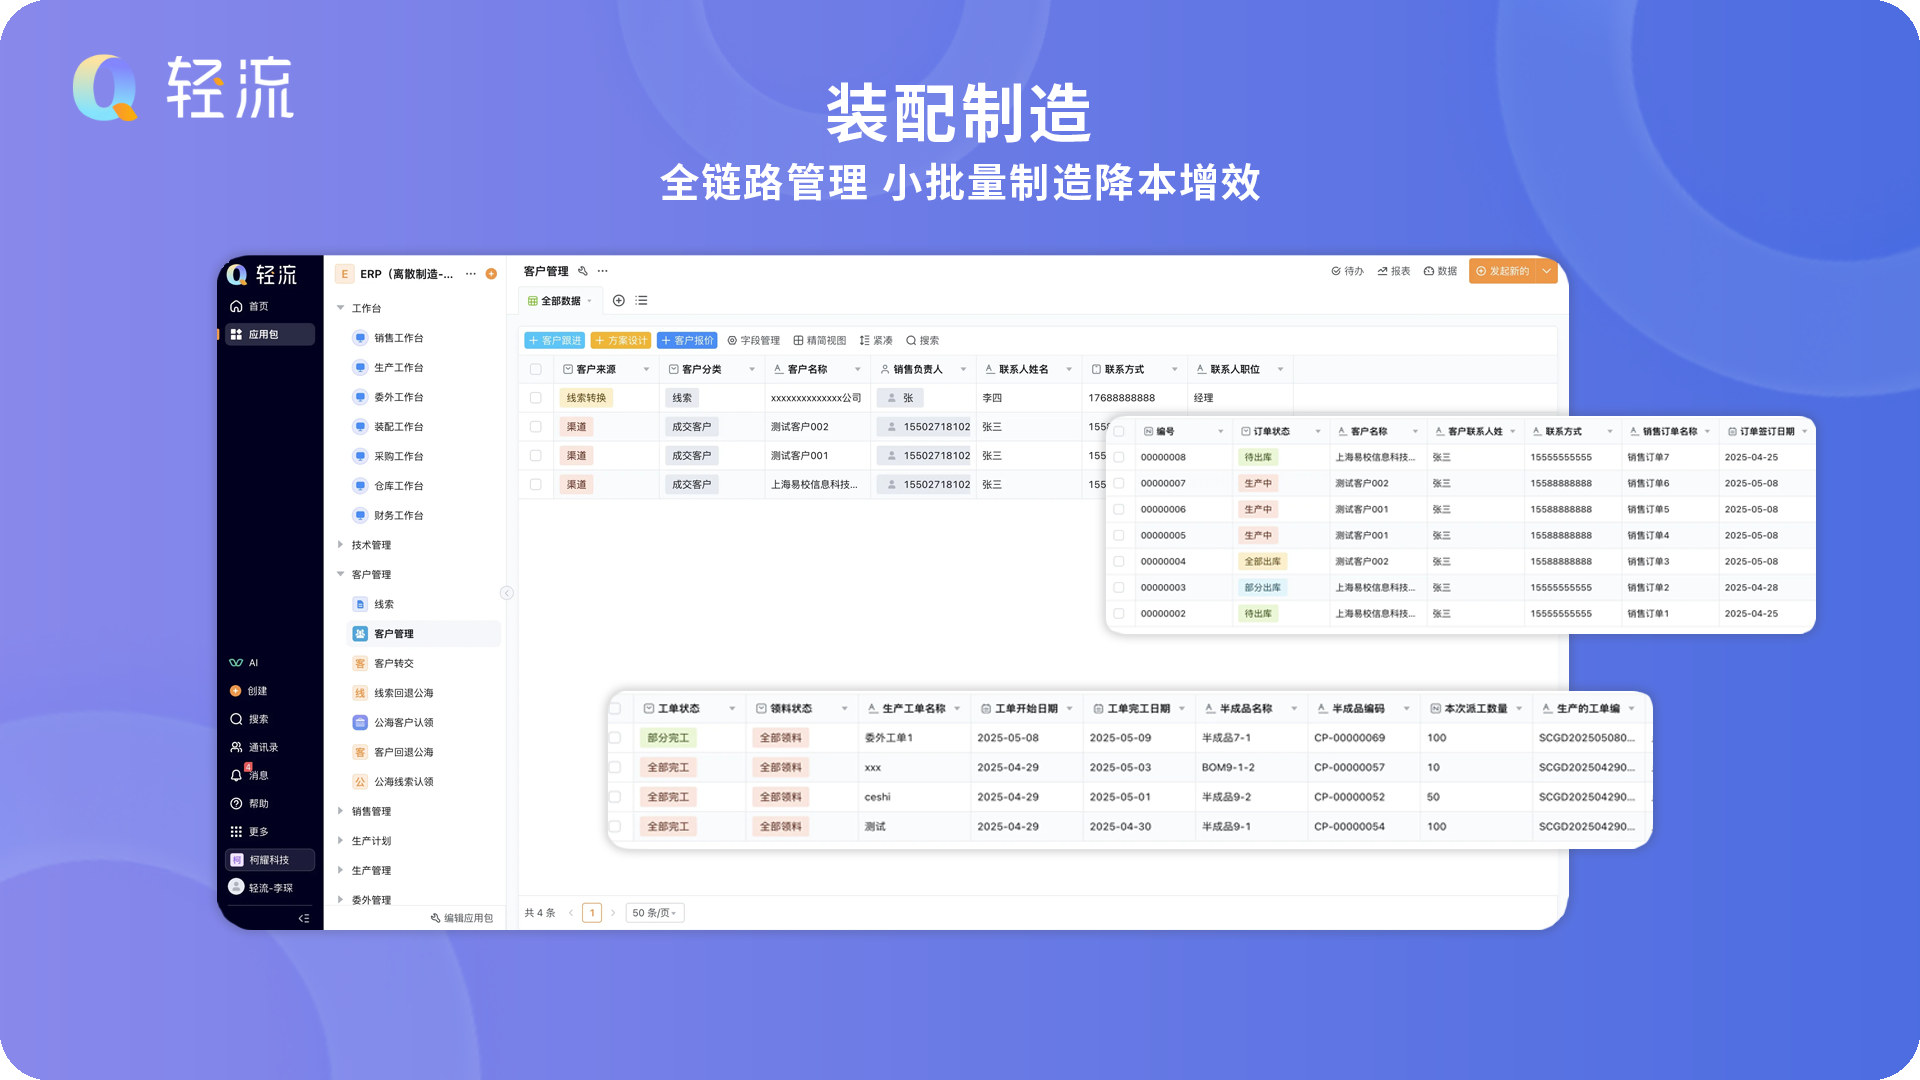Open 轻流-李琛 user profile avatar
1920x1080 pixels.
236,887
